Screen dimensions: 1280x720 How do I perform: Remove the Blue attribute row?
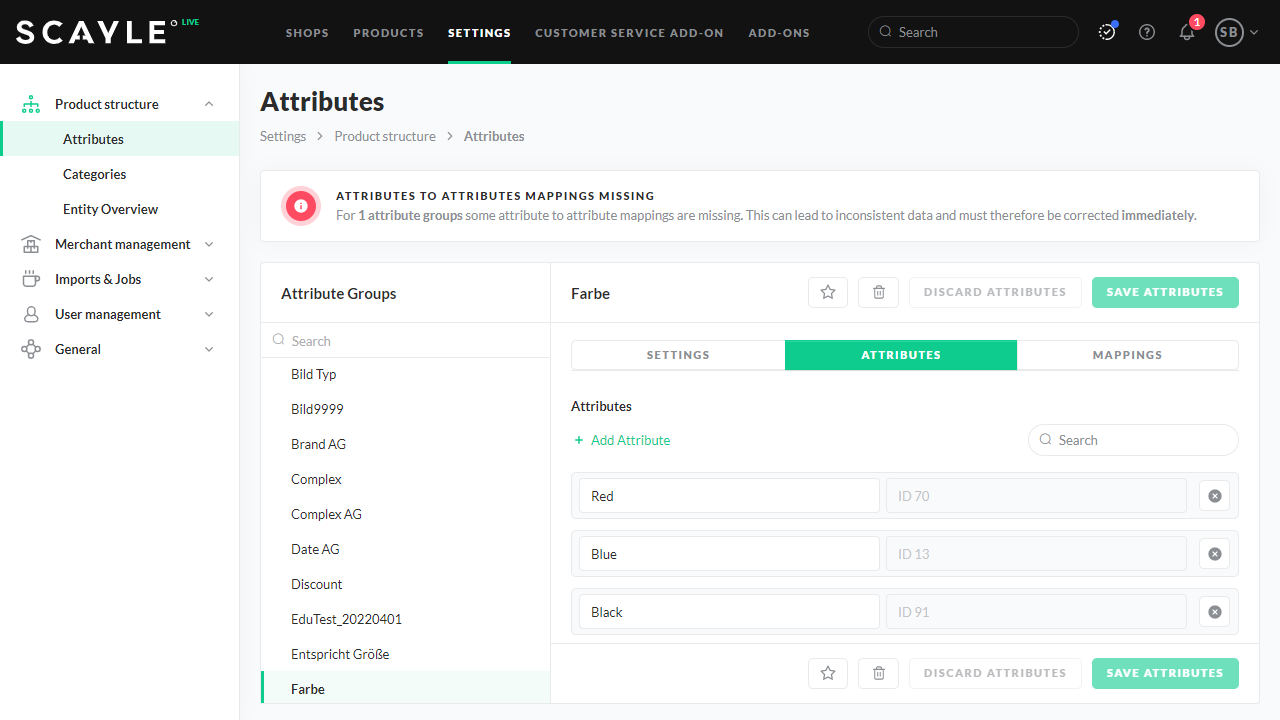tap(1214, 554)
